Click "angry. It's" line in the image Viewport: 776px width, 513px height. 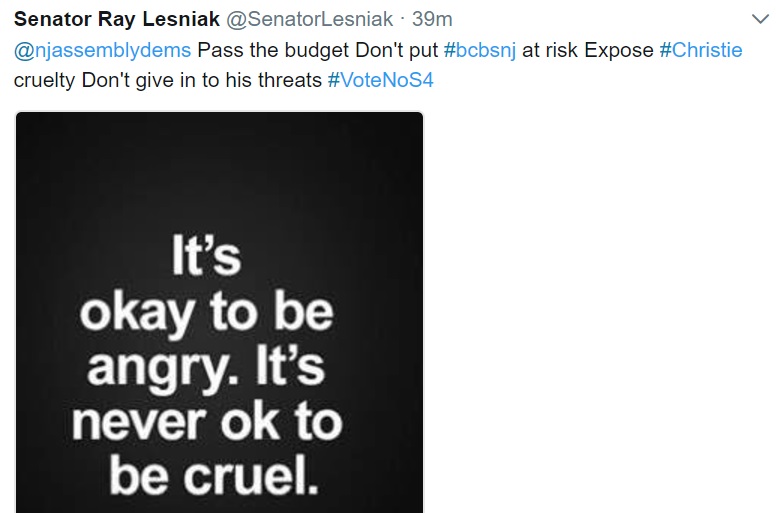coord(206,368)
